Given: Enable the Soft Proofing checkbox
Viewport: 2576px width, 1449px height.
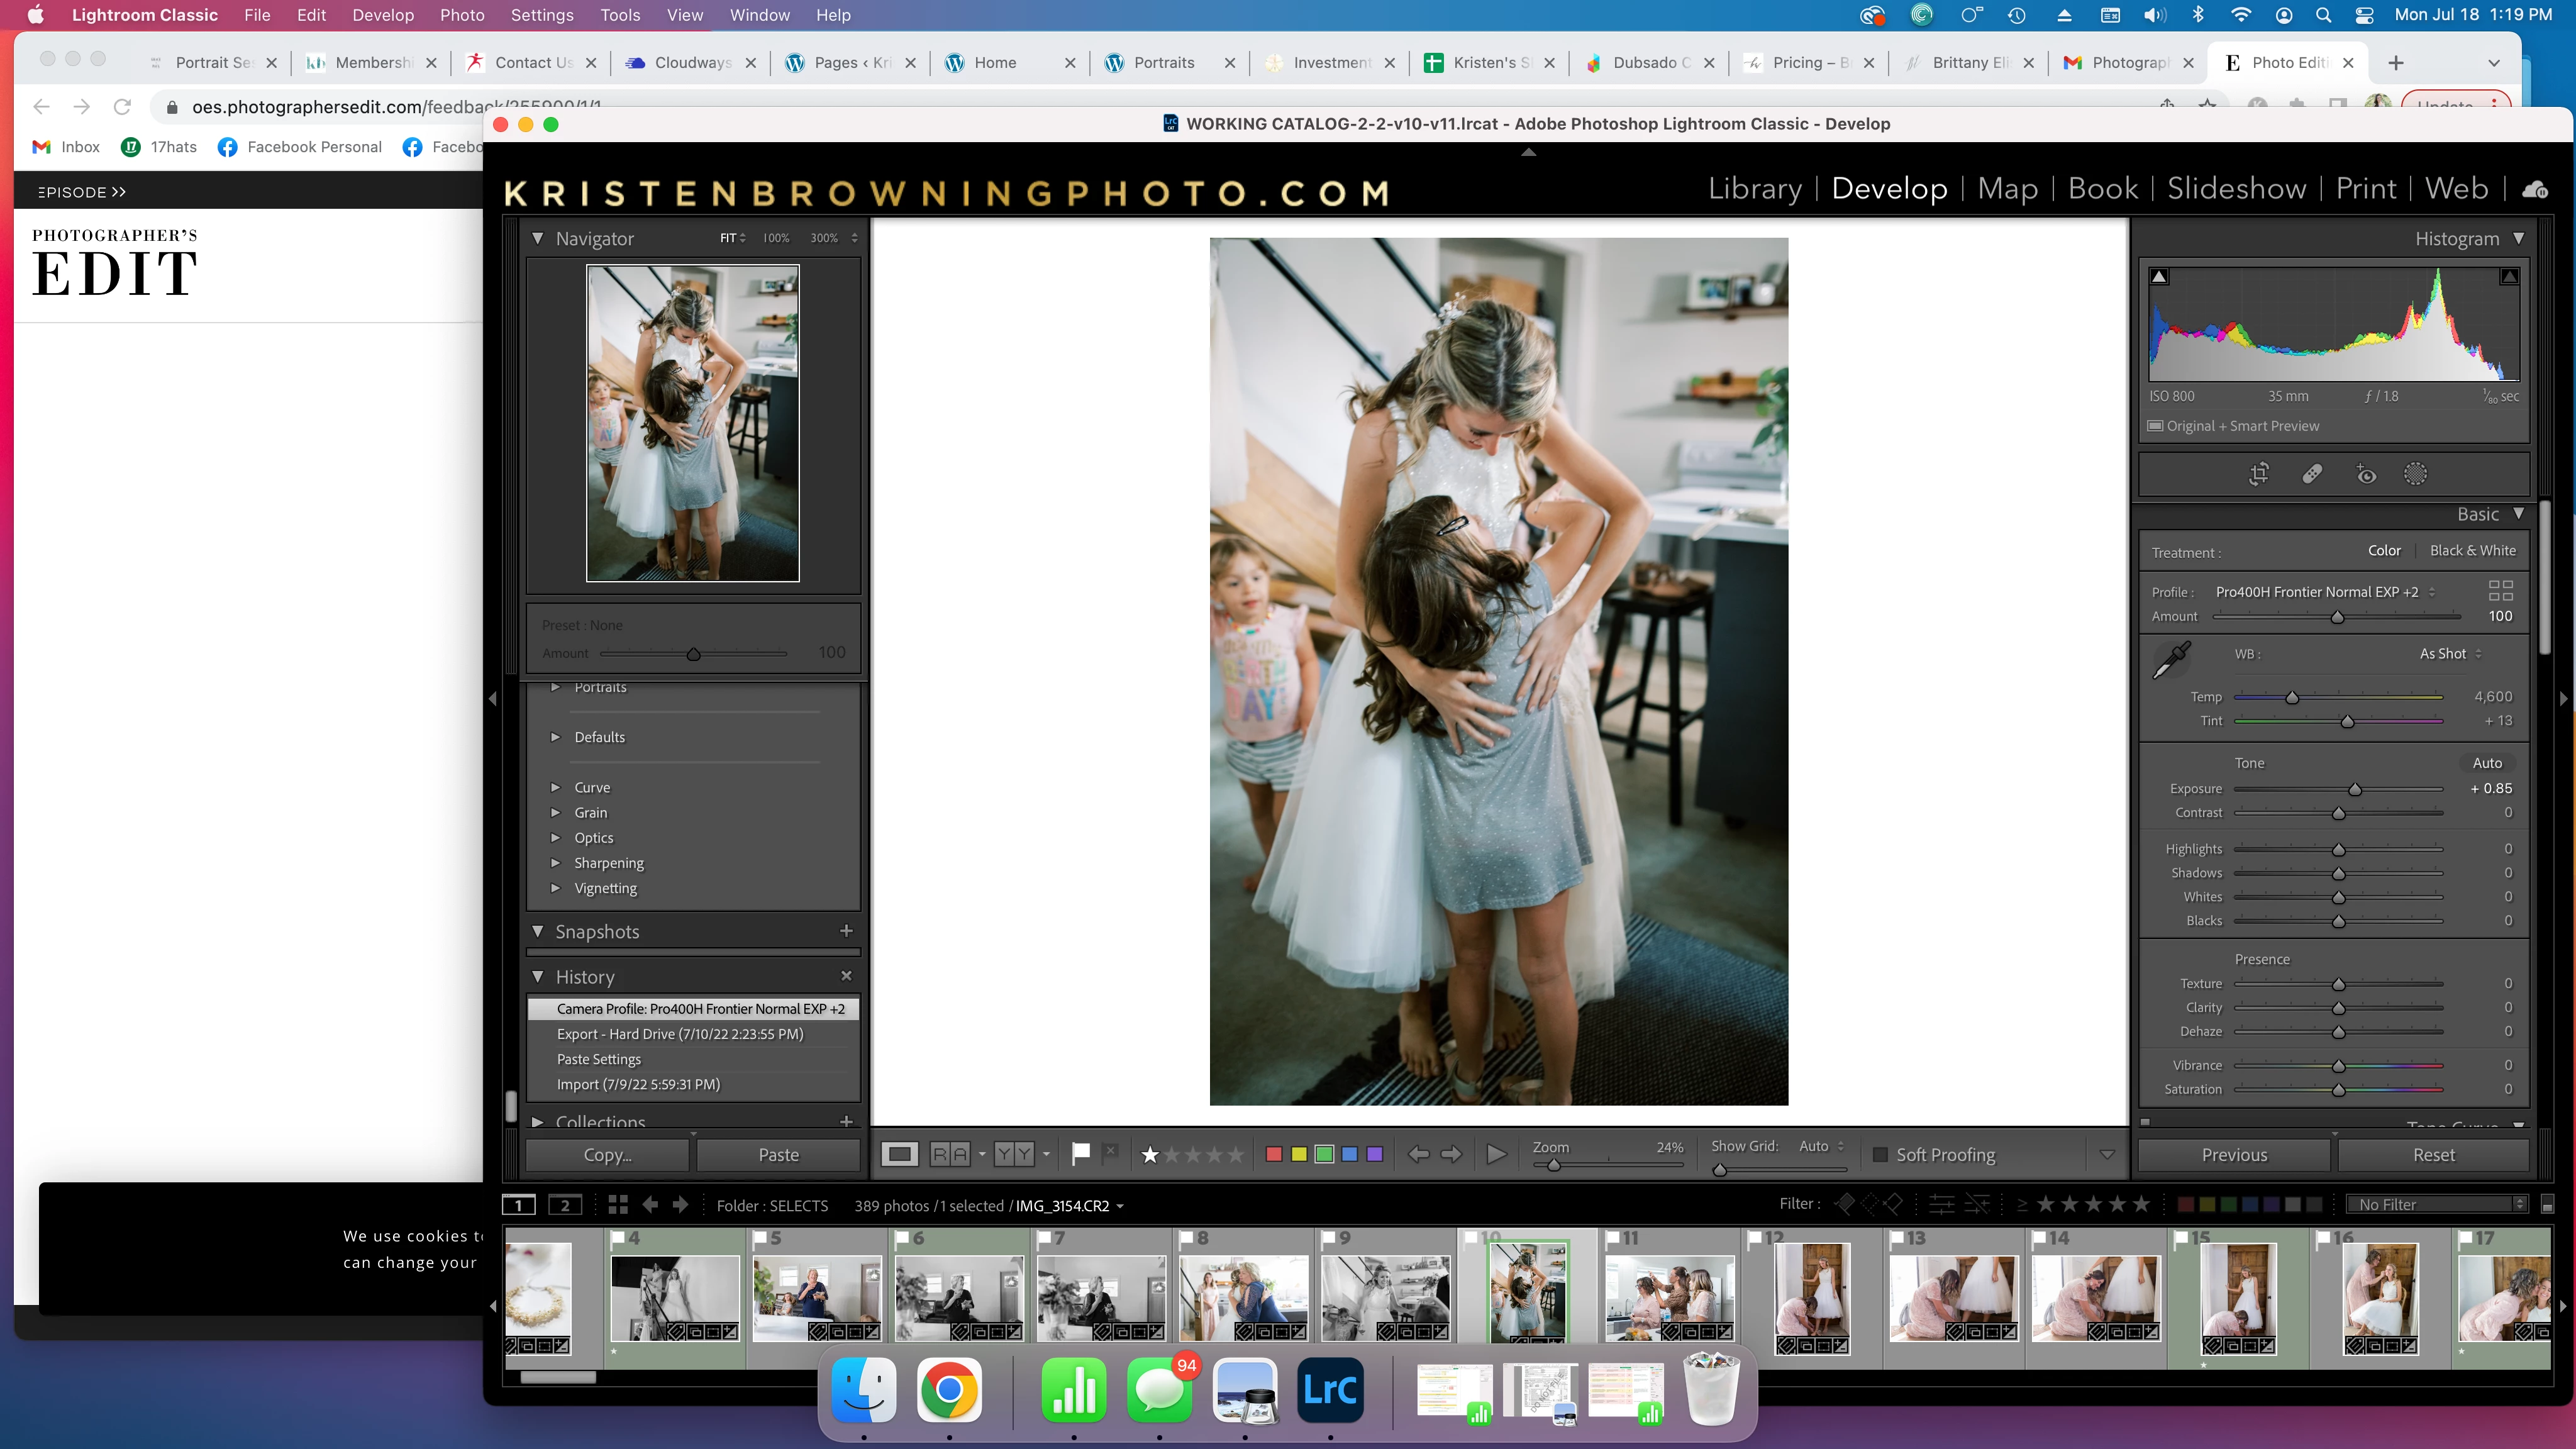Looking at the screenshot, I should pyautogui.click(x=1880, y=1155).
